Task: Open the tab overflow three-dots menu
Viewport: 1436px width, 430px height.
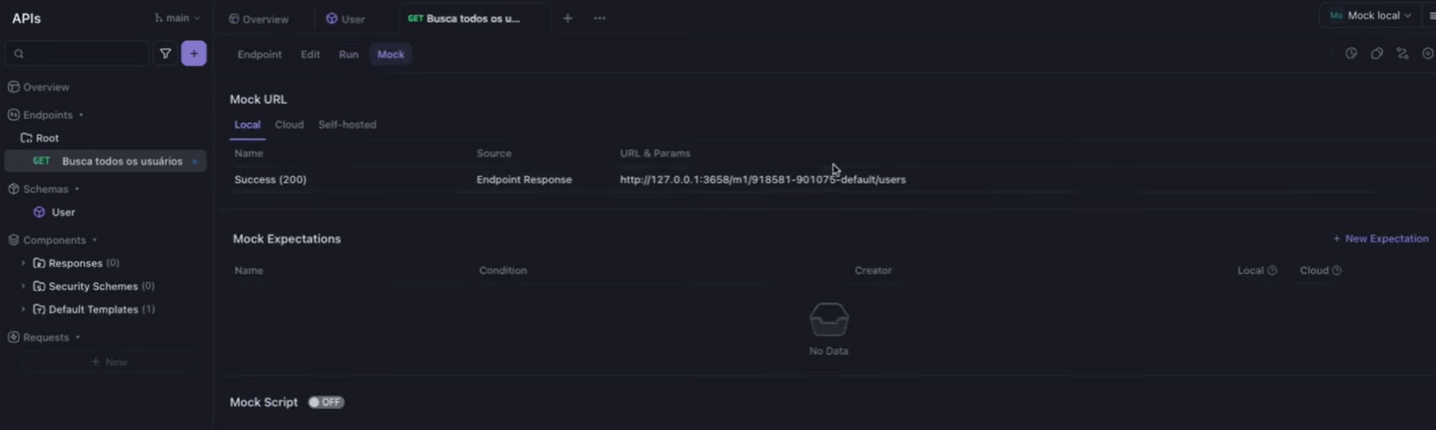Action: [x=599, y=18]
